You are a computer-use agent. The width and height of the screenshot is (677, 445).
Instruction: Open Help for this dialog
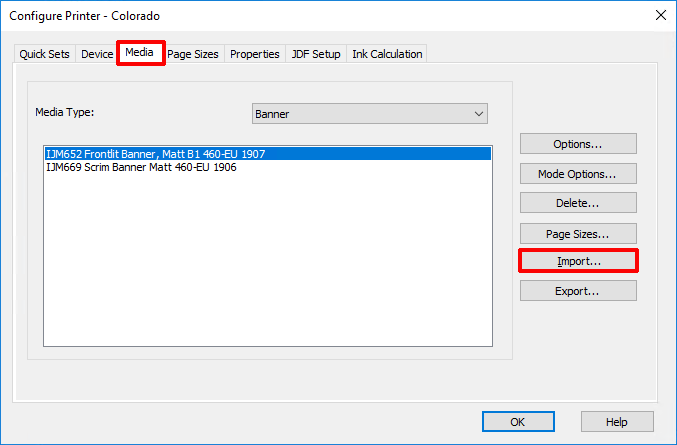[x=617, y=421]
